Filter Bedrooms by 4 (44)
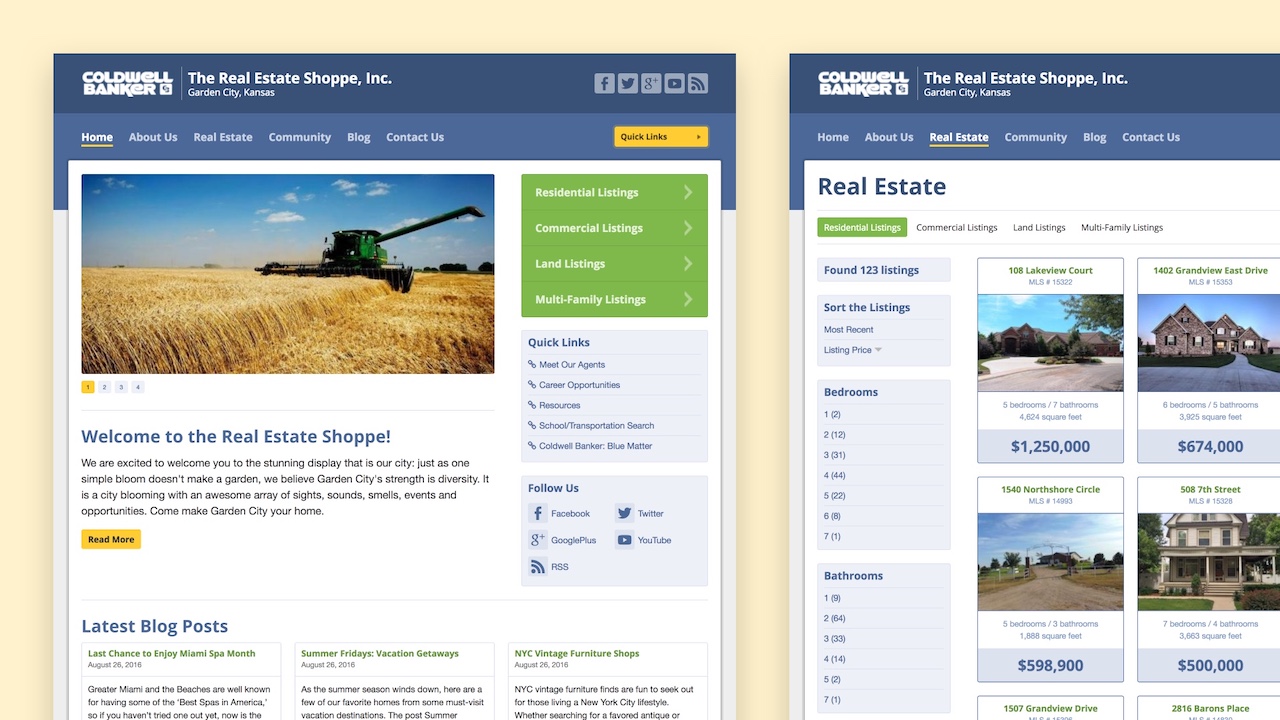The width and height of the screenshot is (1280, 720). tap(835, 475)
